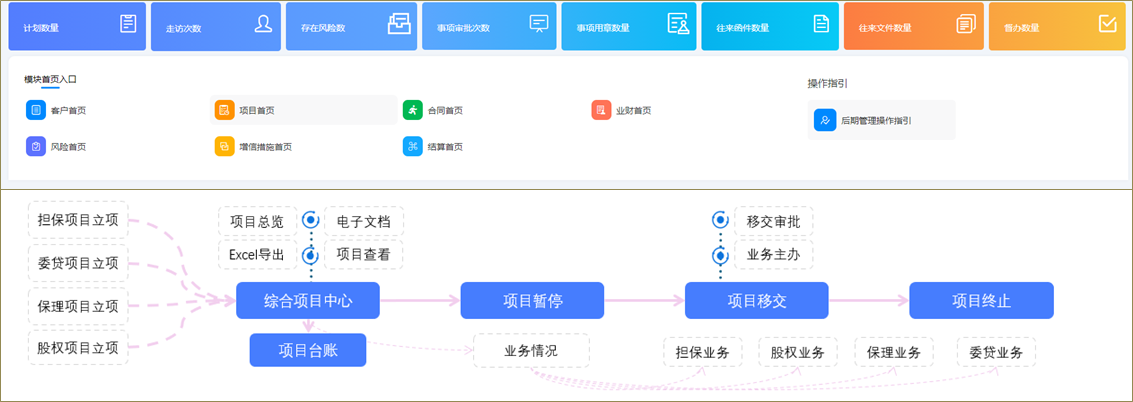Click circular node between 项目总览 and 电子文档
The image size is (1133, 402).
point(311,220)
